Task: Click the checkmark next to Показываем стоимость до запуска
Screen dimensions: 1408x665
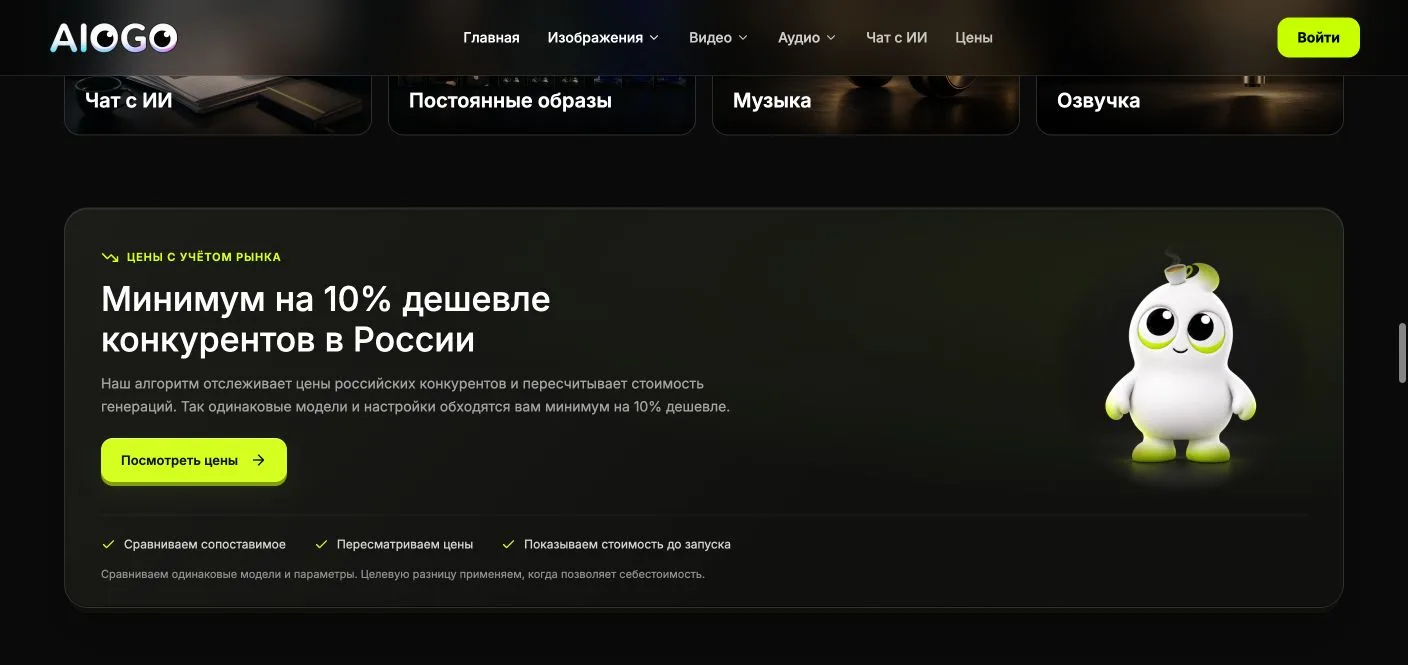Action: click(509, 545)
